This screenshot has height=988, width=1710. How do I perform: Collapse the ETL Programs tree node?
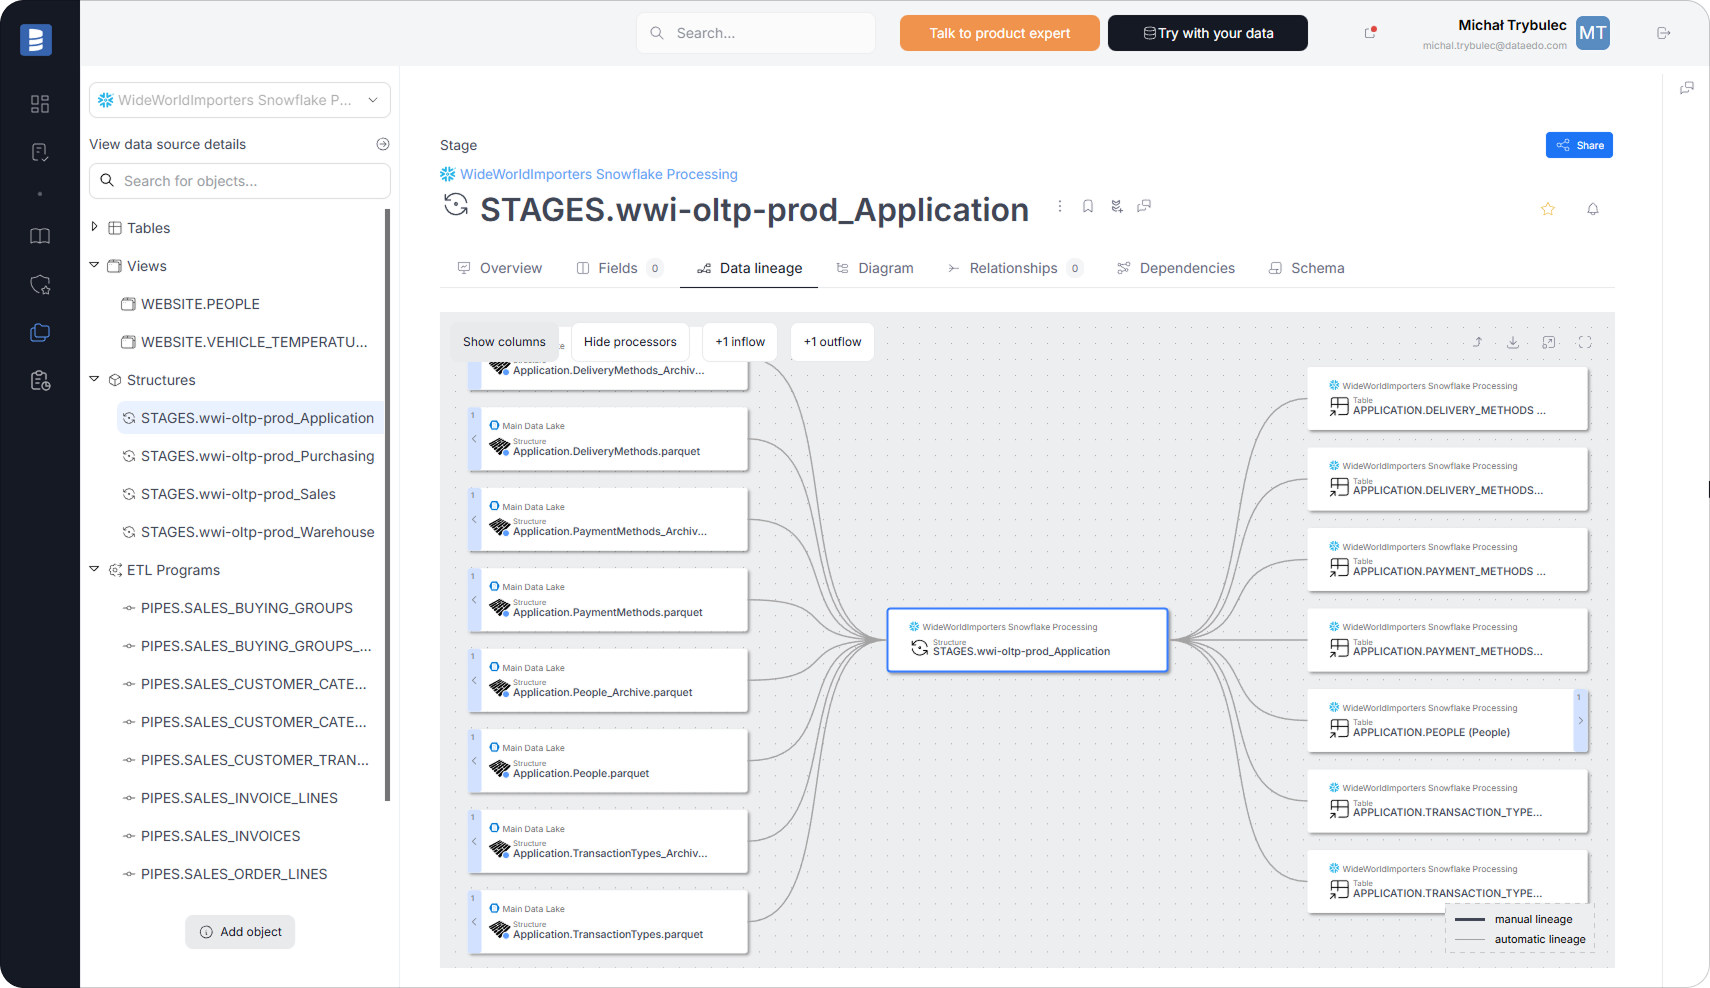click(95, 569)
